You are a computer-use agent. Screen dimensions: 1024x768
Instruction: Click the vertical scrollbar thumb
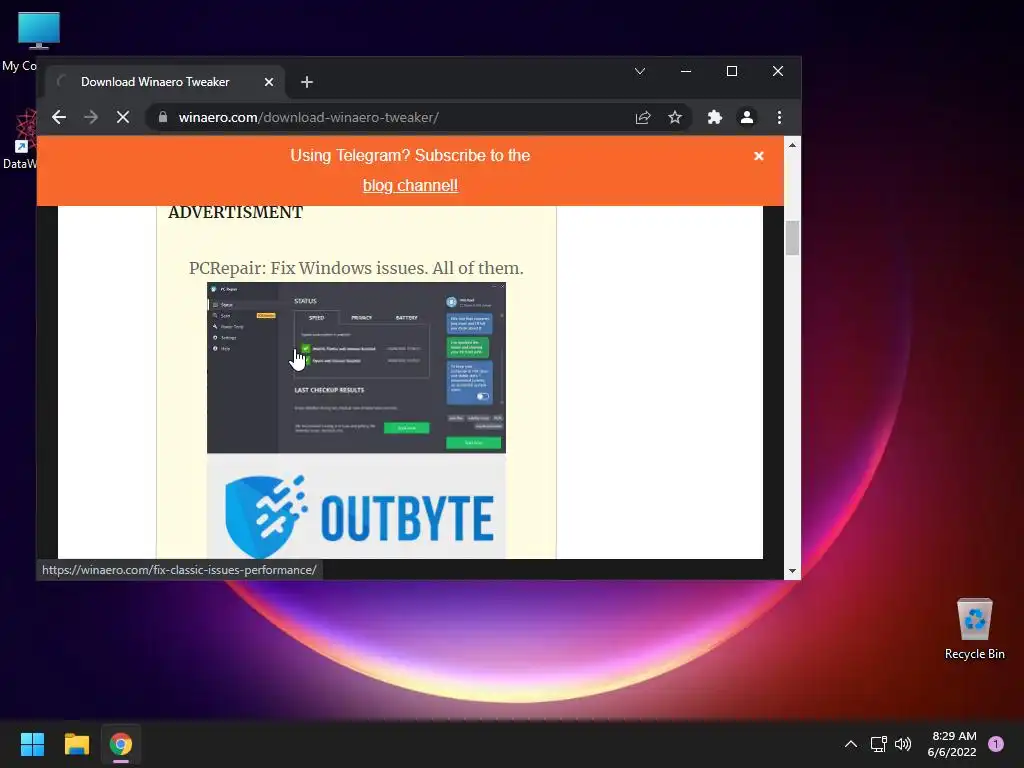tap(792, 238)
